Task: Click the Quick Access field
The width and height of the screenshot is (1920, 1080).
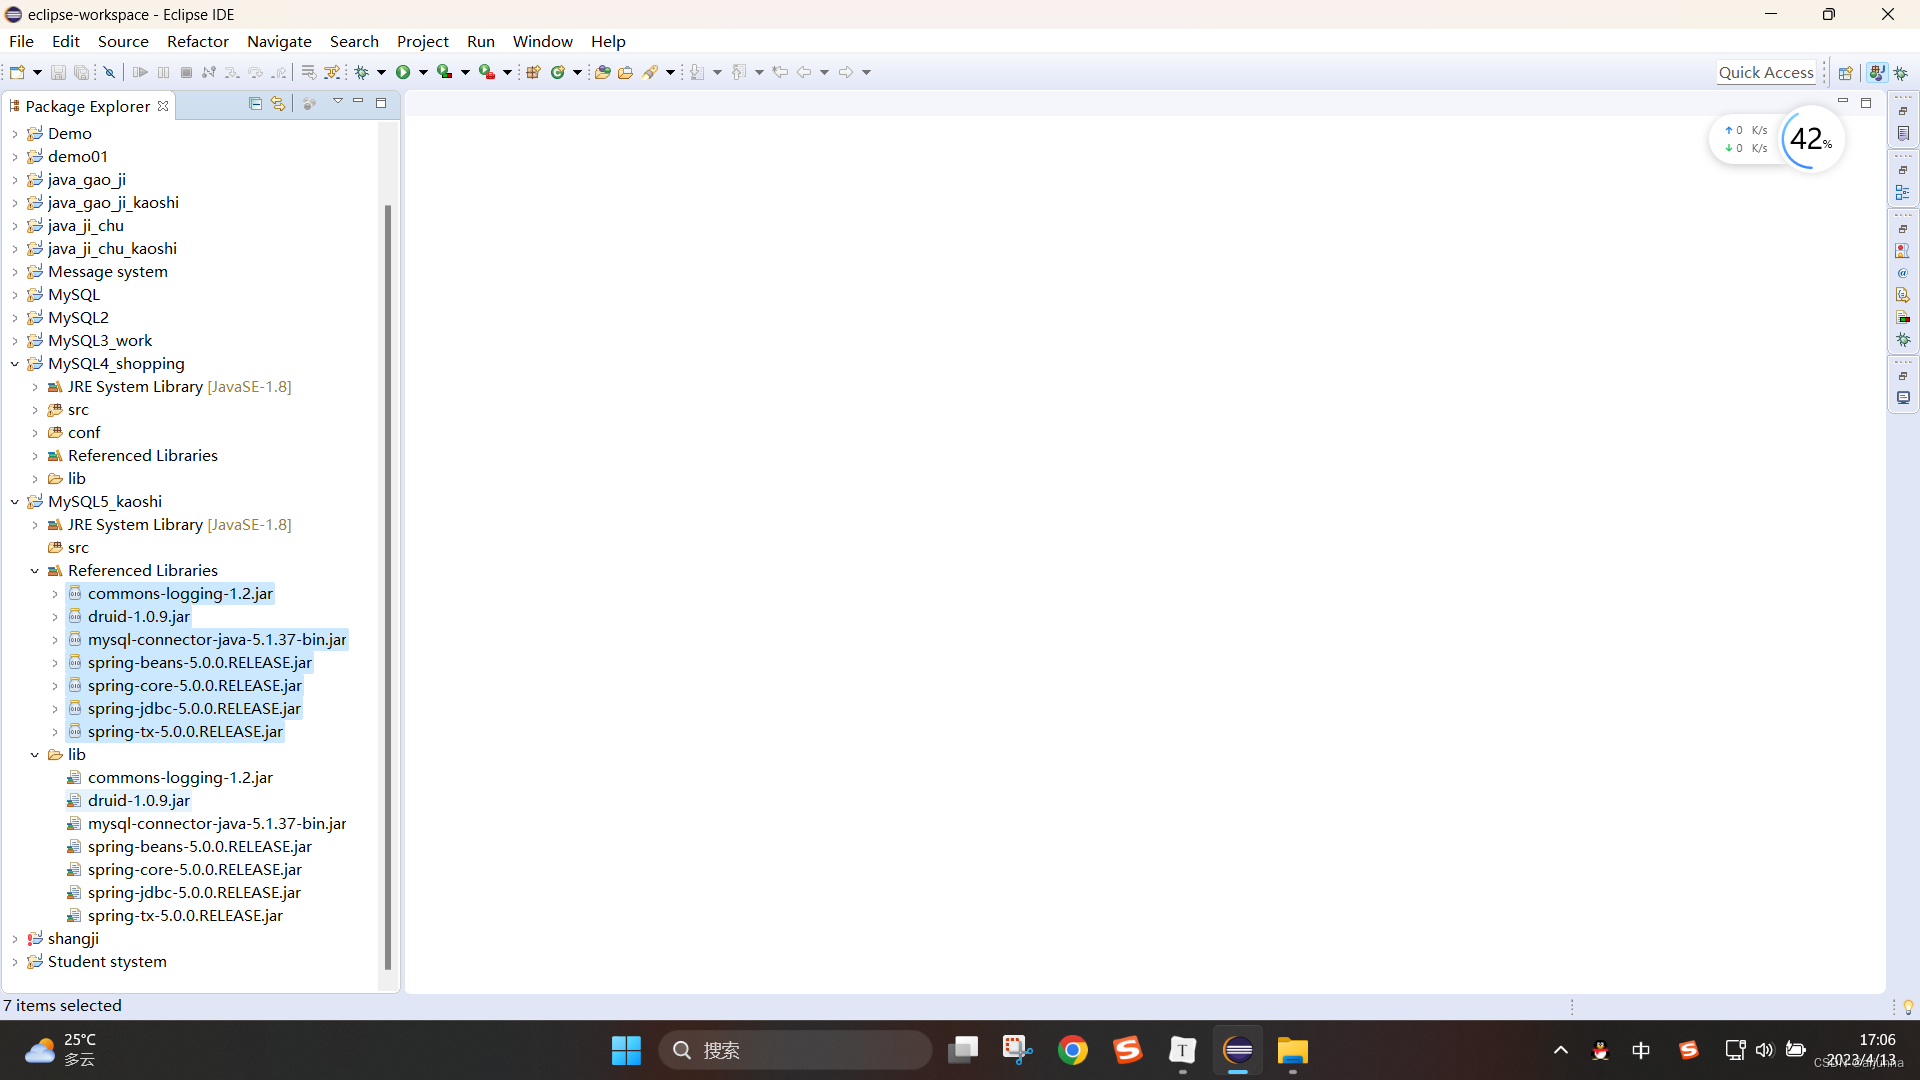Action: click(1766, 72)
